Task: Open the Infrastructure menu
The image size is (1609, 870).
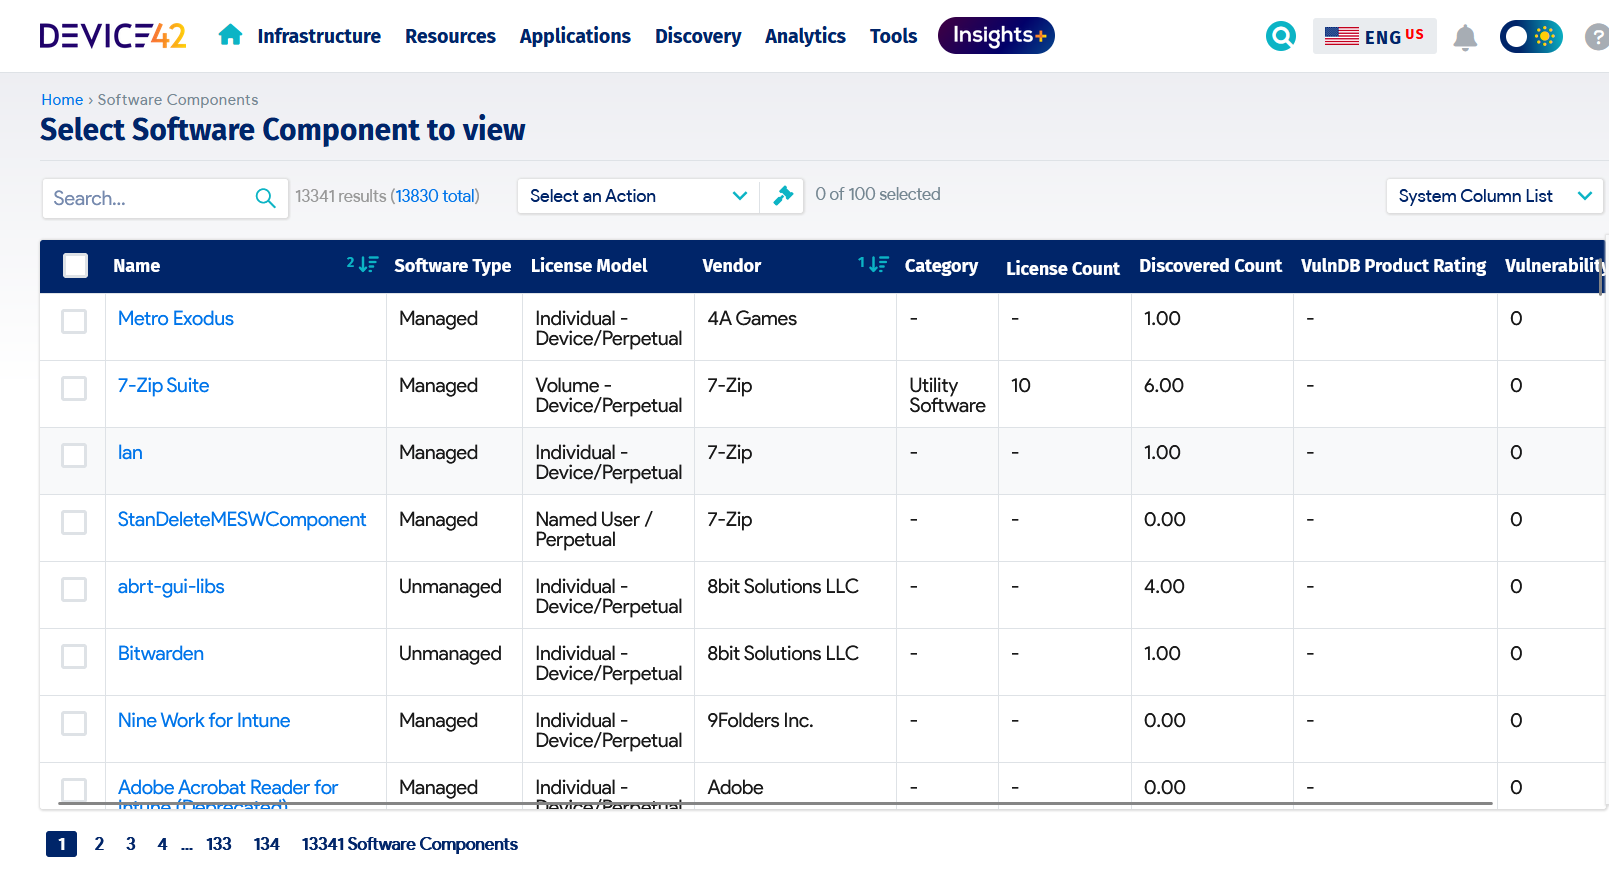Action: (319, 36)
